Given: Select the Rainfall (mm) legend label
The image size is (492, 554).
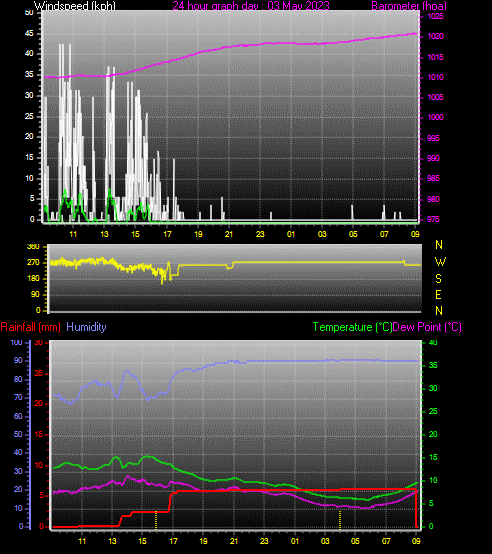Looking at the screenshot, I should (30, 327).
